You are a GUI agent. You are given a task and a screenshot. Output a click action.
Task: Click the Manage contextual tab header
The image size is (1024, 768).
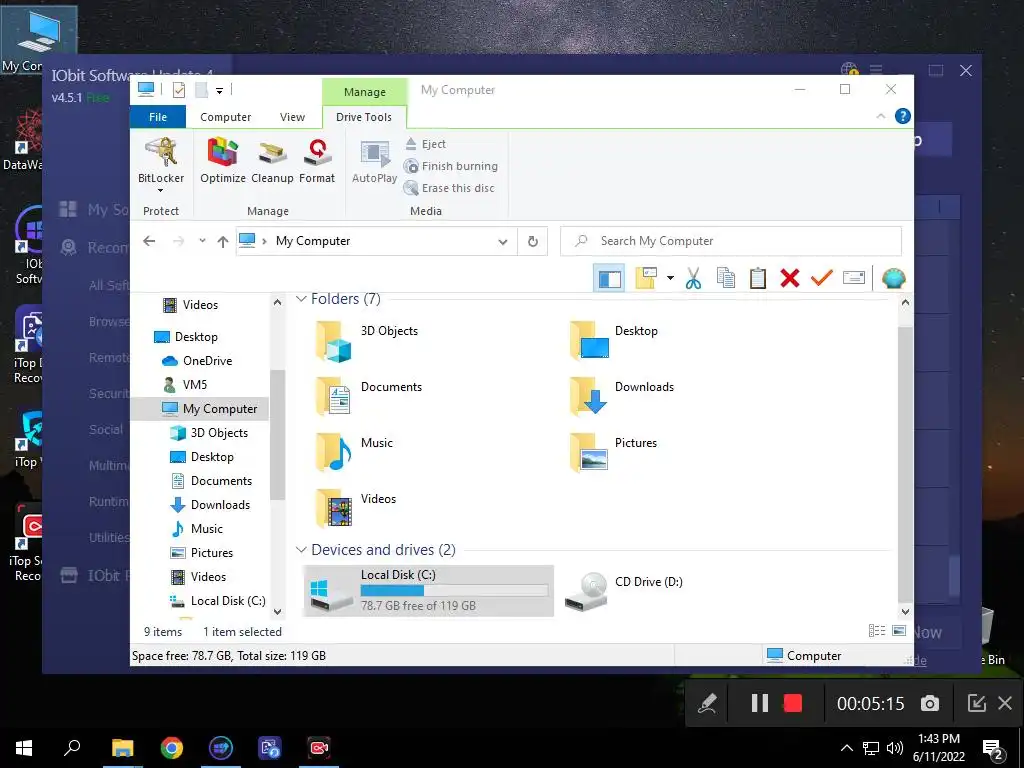(x=364, y=92)
